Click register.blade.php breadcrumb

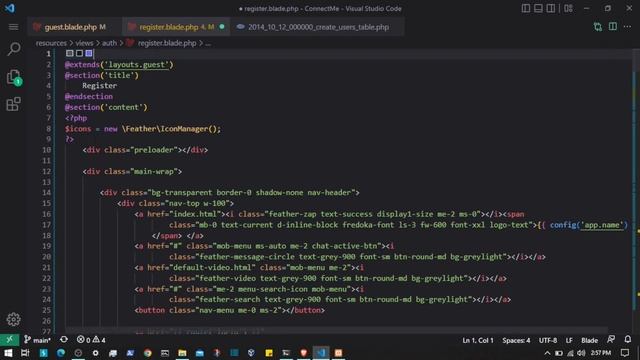coord(167,43)
